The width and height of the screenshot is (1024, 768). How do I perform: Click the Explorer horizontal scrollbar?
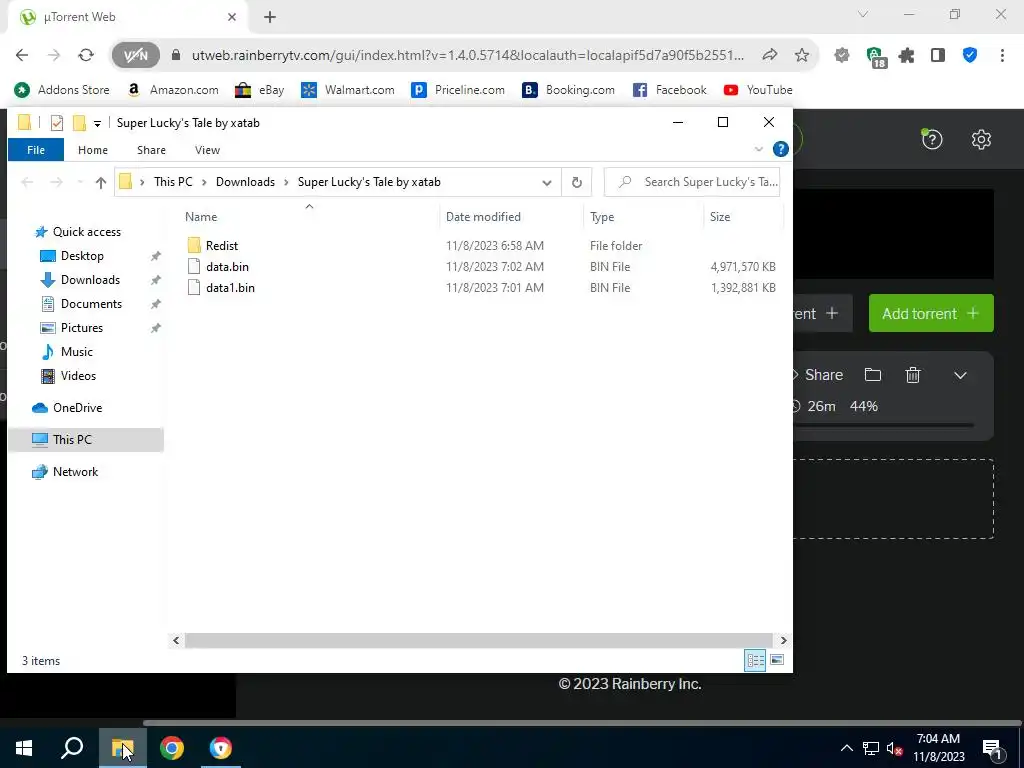click(x=479, y=641)
